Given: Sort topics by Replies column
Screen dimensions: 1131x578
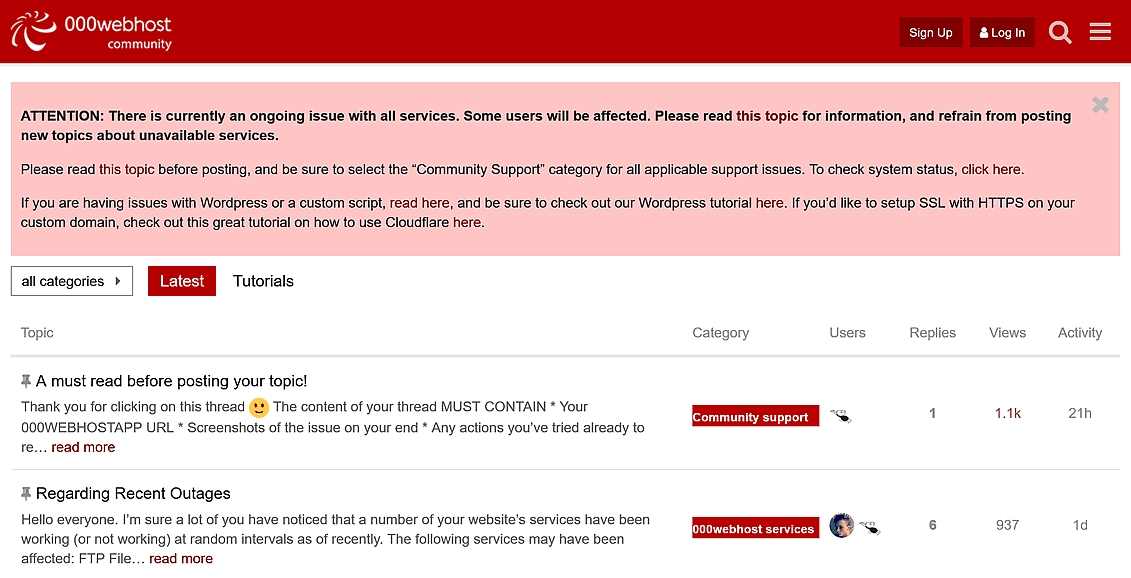Looking at the screenshot, I should (933, 333).
